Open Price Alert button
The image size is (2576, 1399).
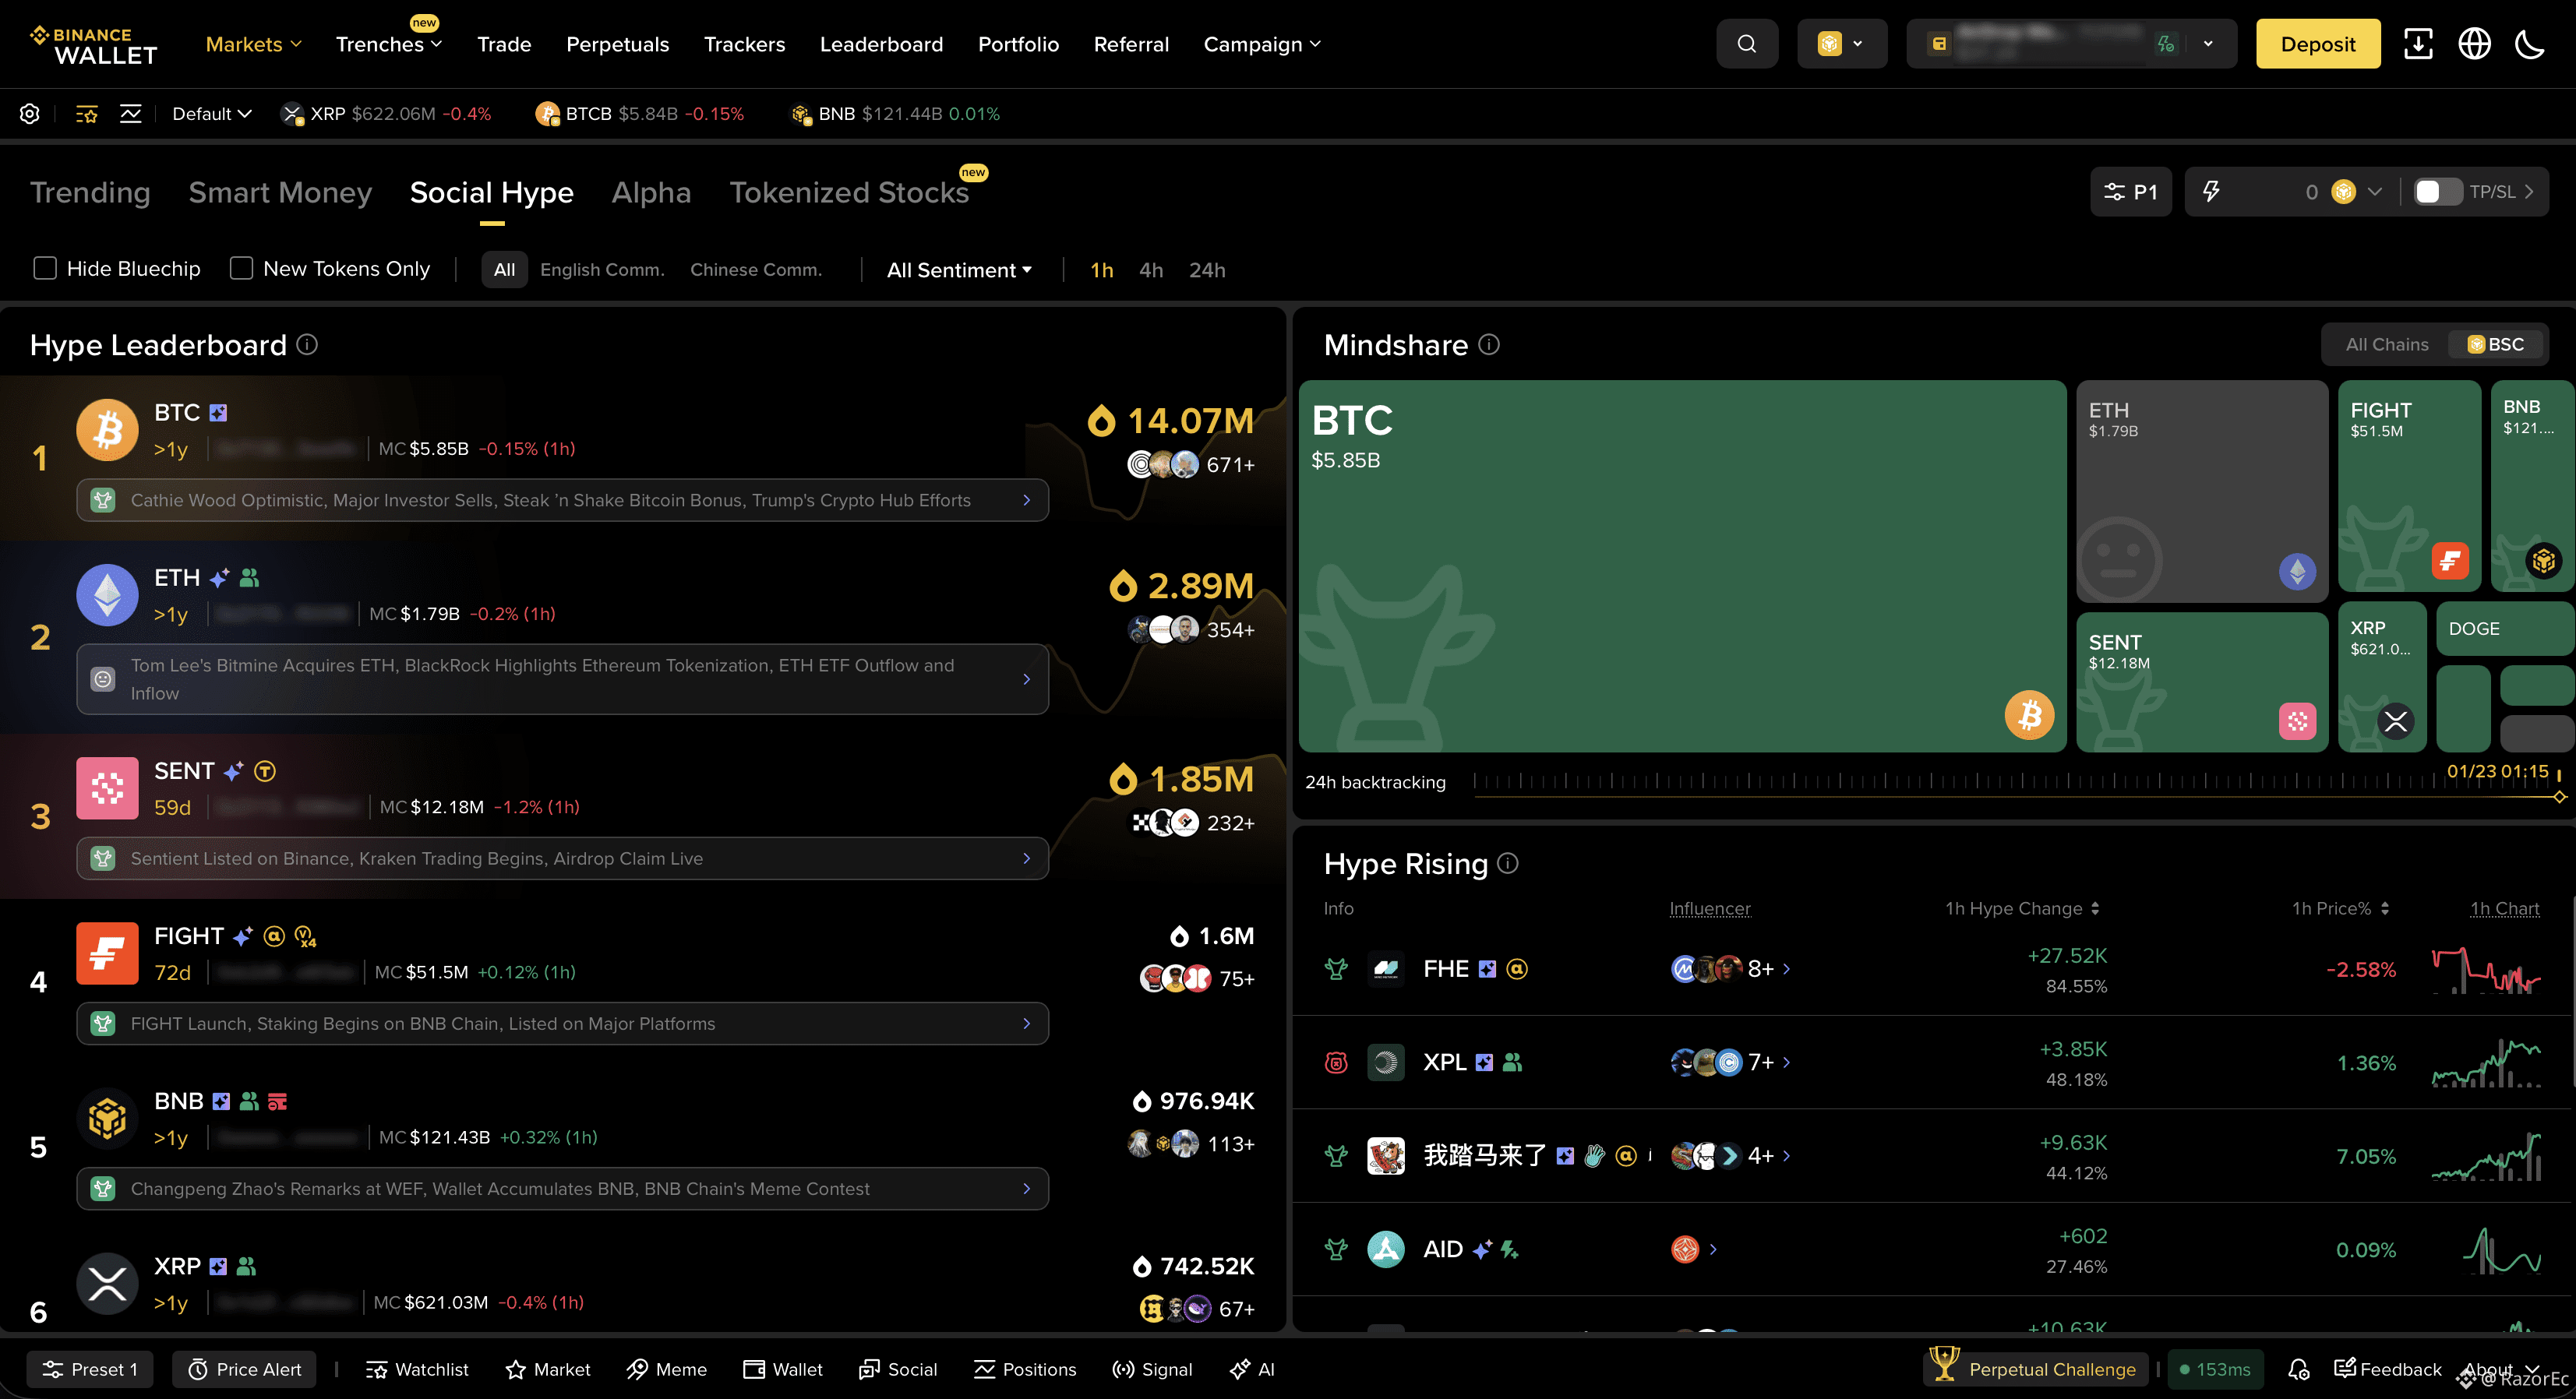point(244,1369)
